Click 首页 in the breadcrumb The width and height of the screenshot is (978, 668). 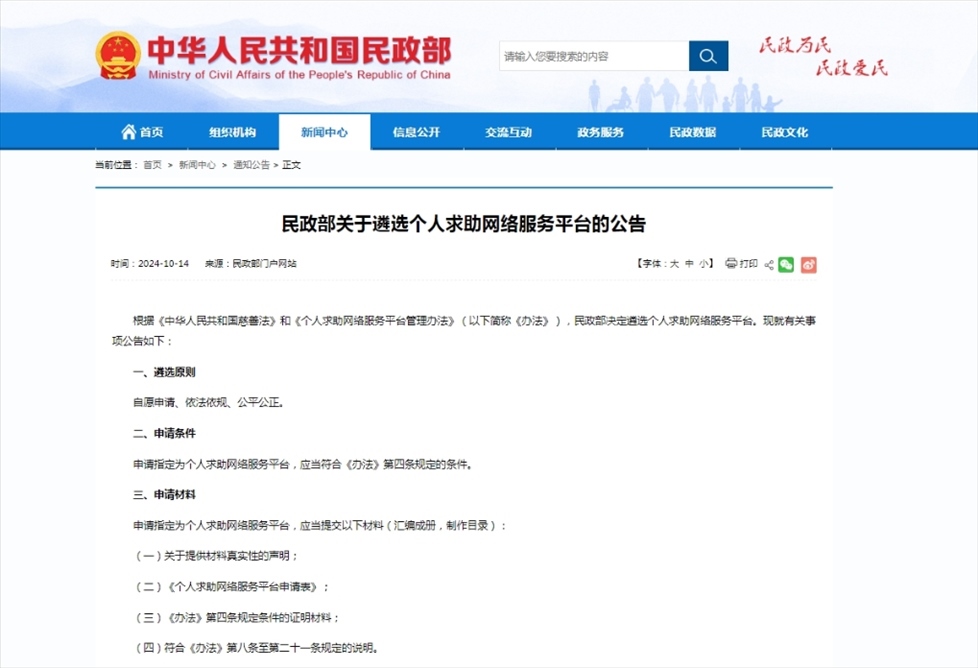(x=152, y=165)
